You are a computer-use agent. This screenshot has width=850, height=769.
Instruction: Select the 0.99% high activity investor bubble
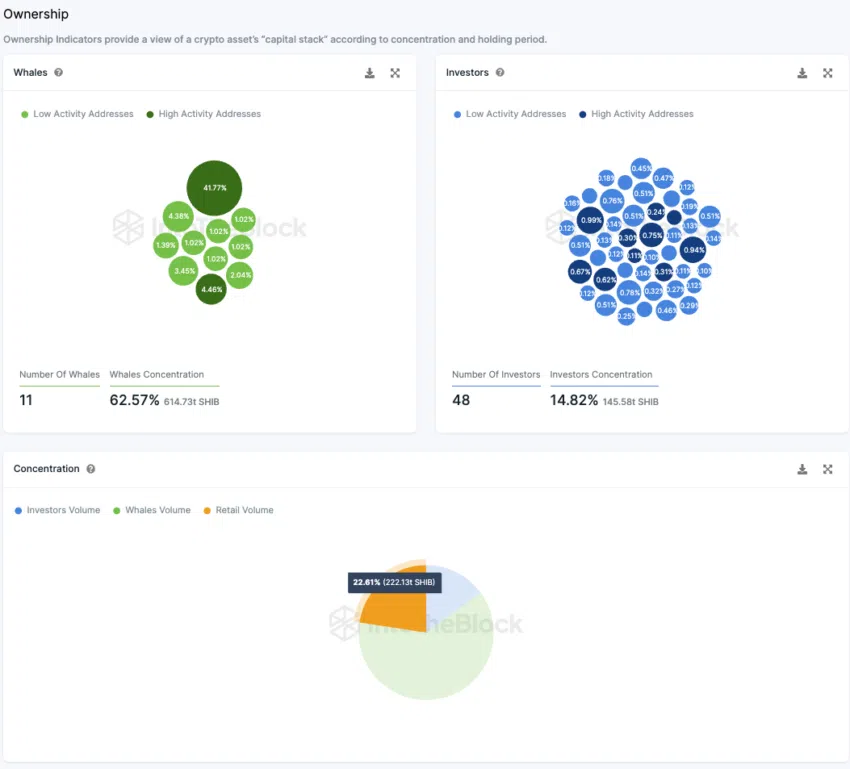pos(591,220)
